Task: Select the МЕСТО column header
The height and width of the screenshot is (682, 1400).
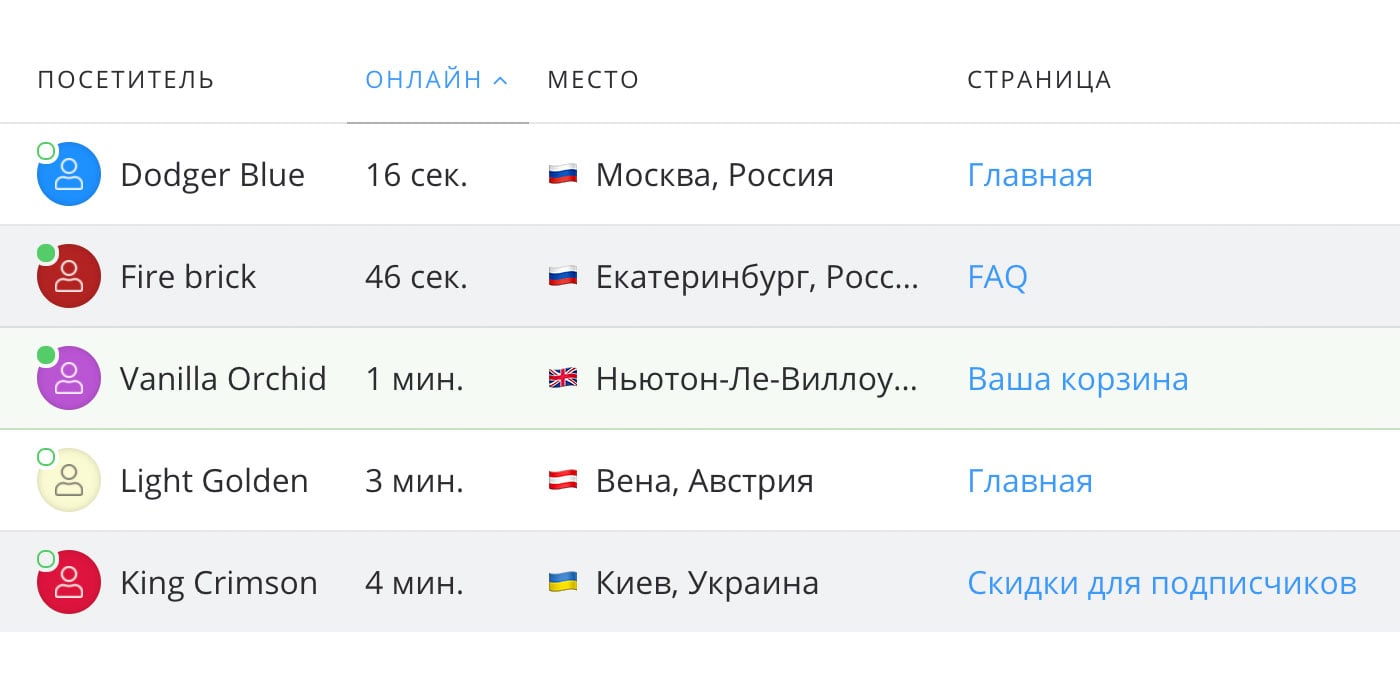Action: pyautogui.click(x=592, y=79)
